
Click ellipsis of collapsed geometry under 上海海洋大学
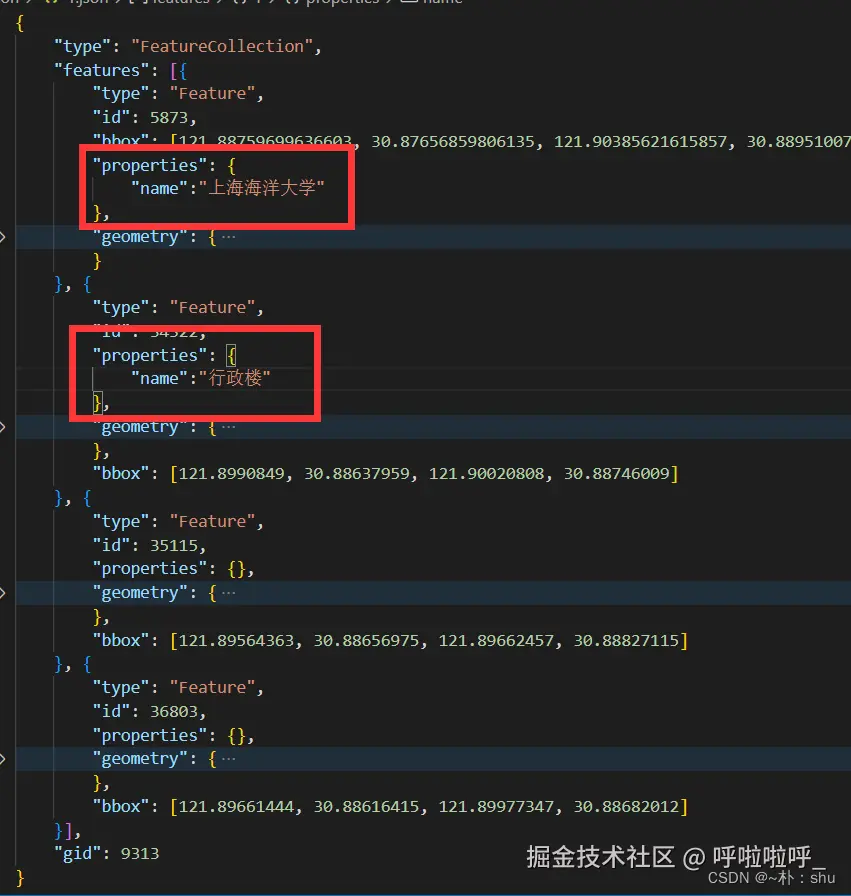[x=228, y=237]
